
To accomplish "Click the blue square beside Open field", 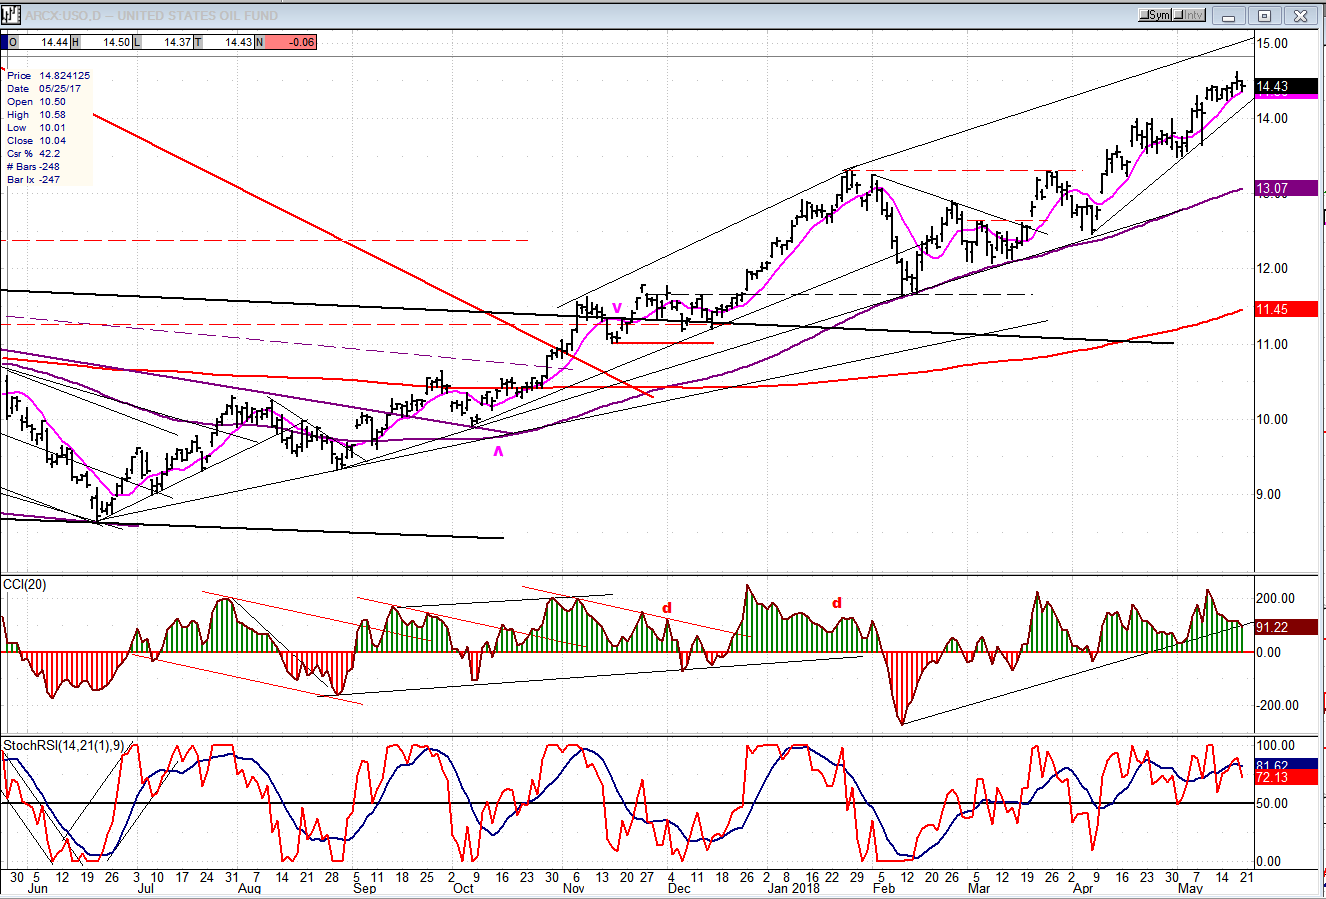I will point(4,42).
